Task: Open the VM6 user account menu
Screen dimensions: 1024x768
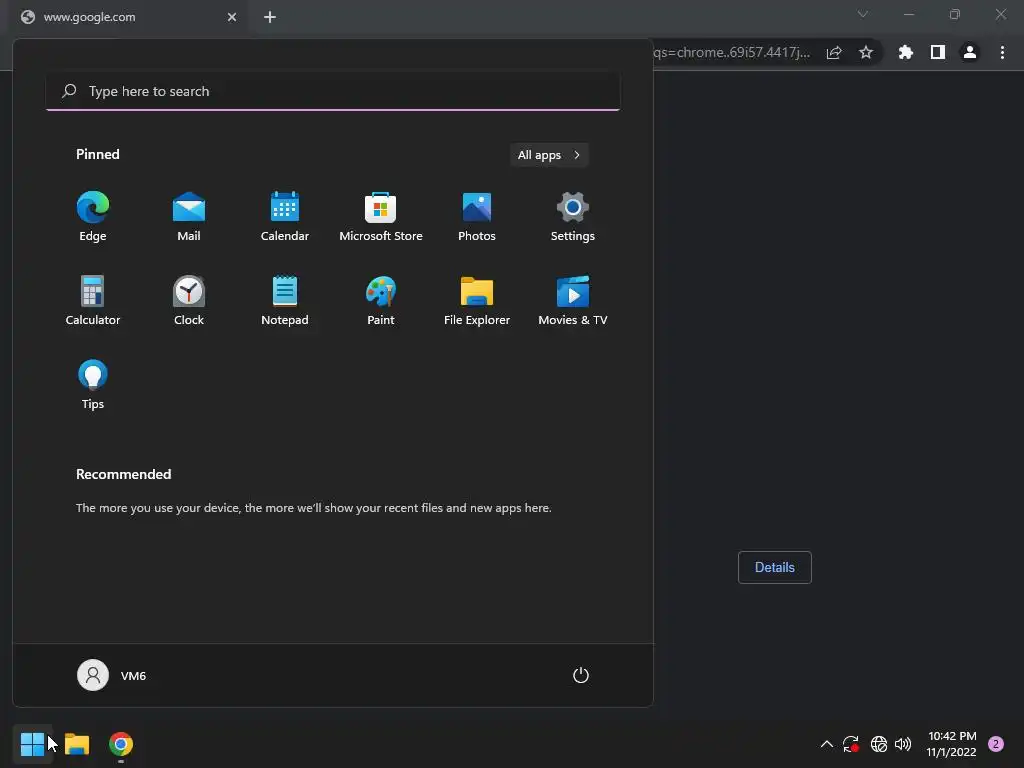Action: click(112, 675)
